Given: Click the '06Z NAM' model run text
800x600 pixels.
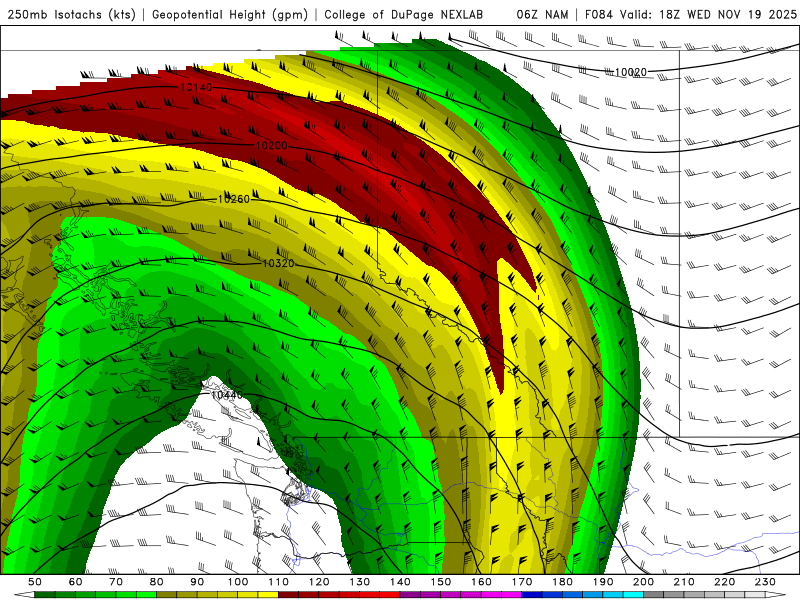Looking at the screenshot, I should [x=542, y=15].
